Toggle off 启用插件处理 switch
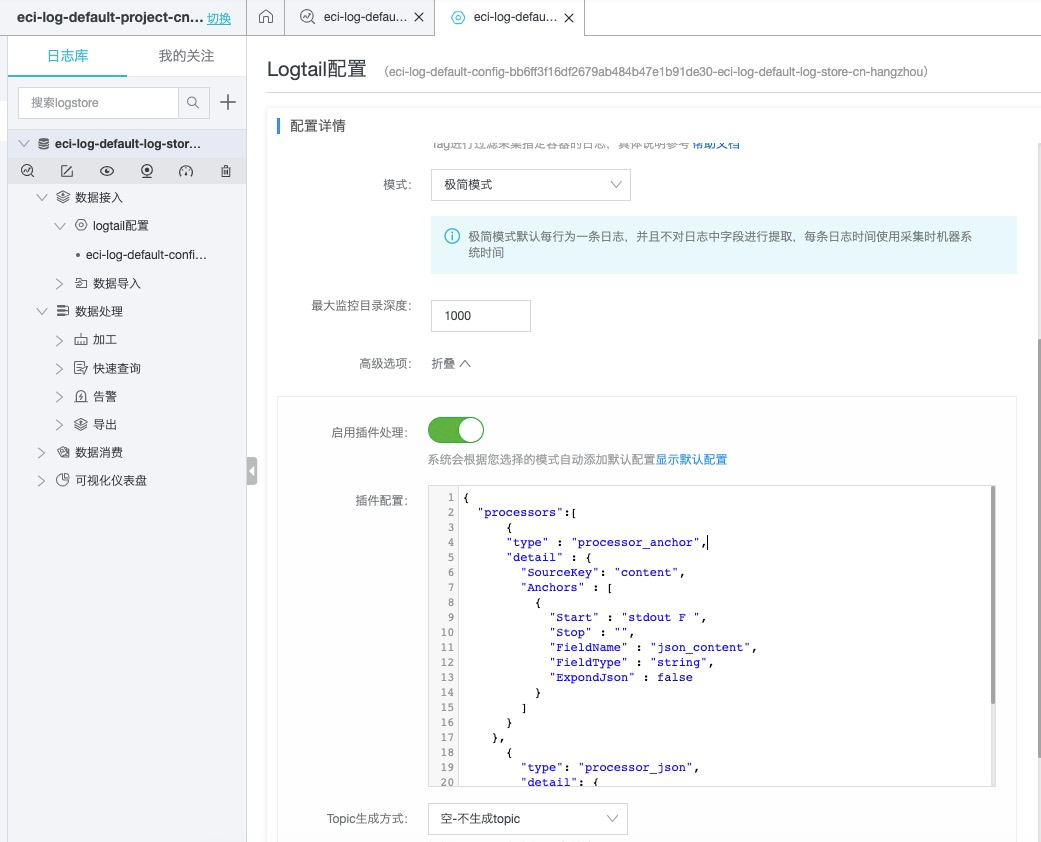1041x842 pixels. pyautogui.click(x=456, y=430)
